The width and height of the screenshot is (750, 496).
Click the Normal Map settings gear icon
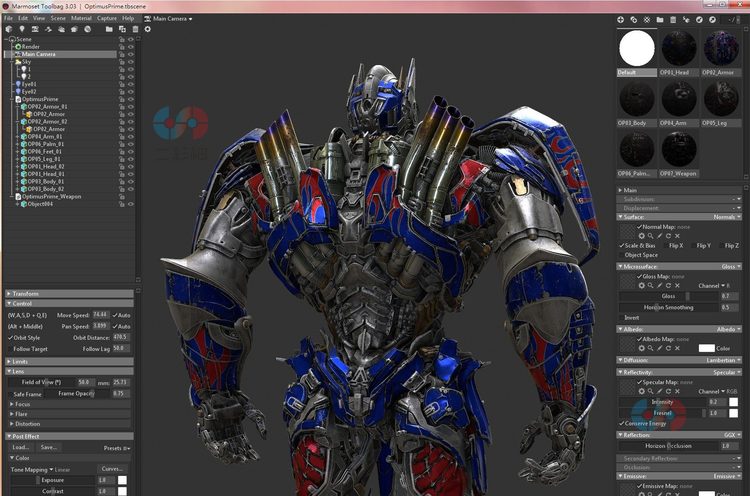pos(641,236)
